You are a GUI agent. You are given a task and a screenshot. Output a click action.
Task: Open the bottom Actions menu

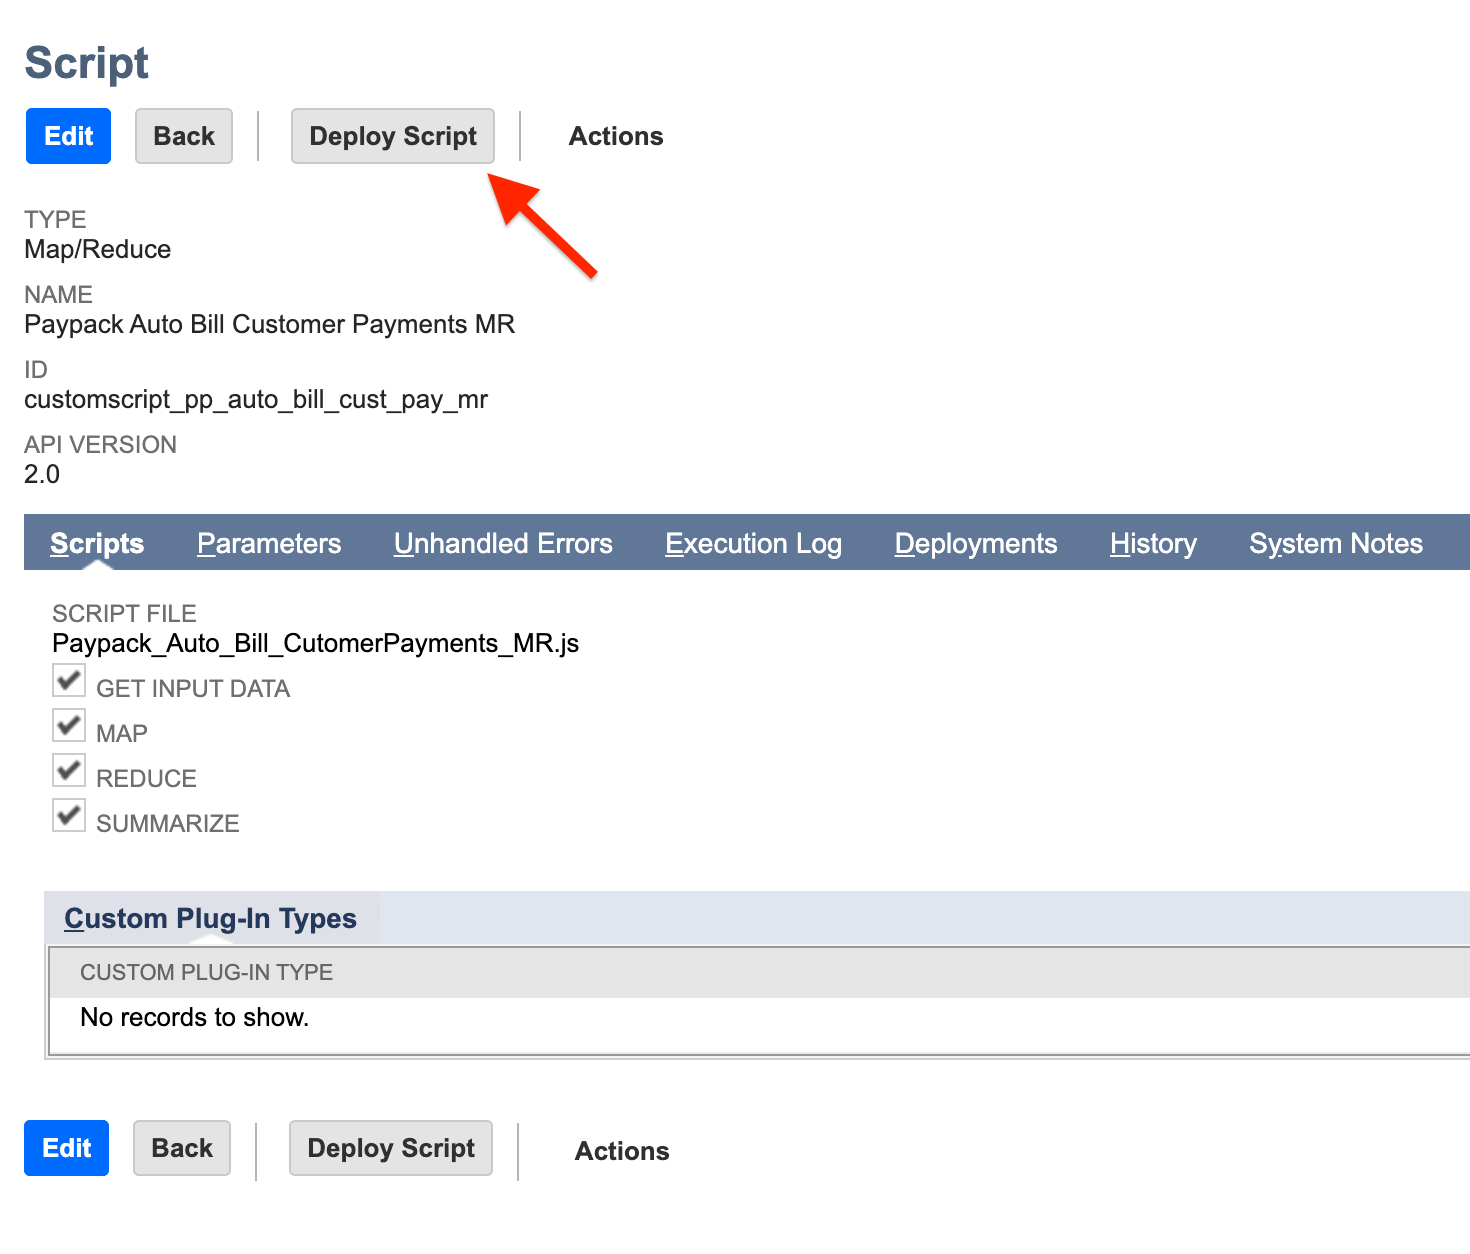click(x=621, y=1150)
